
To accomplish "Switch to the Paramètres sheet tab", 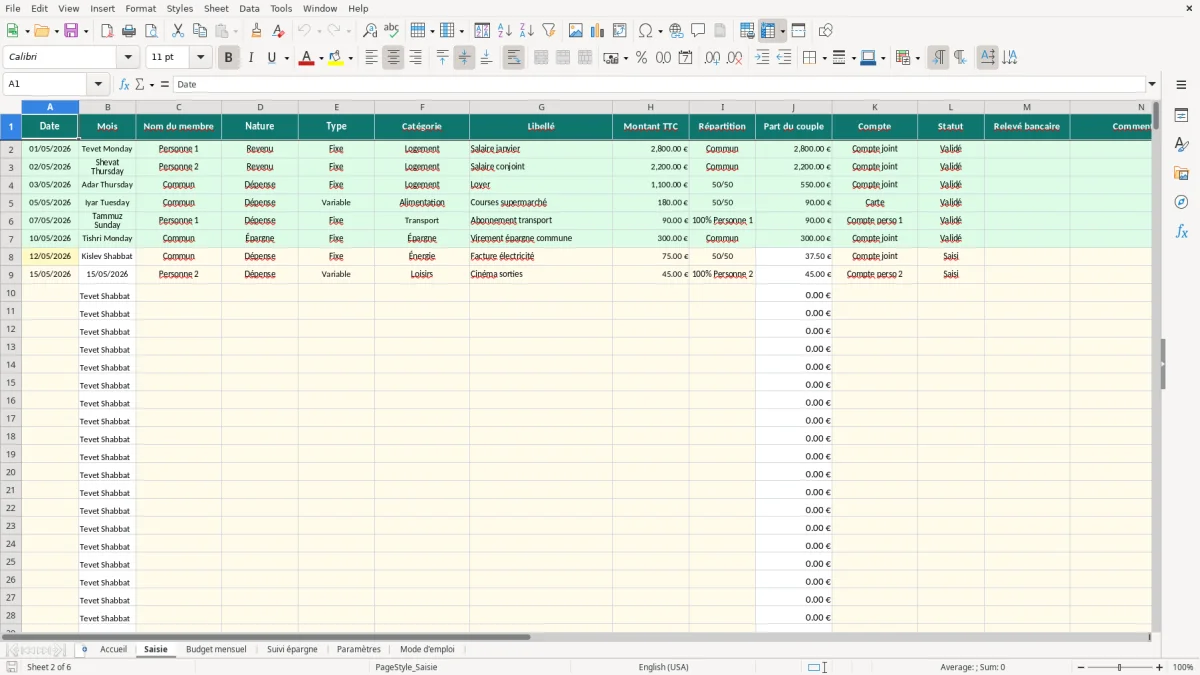I will (359, 649).
